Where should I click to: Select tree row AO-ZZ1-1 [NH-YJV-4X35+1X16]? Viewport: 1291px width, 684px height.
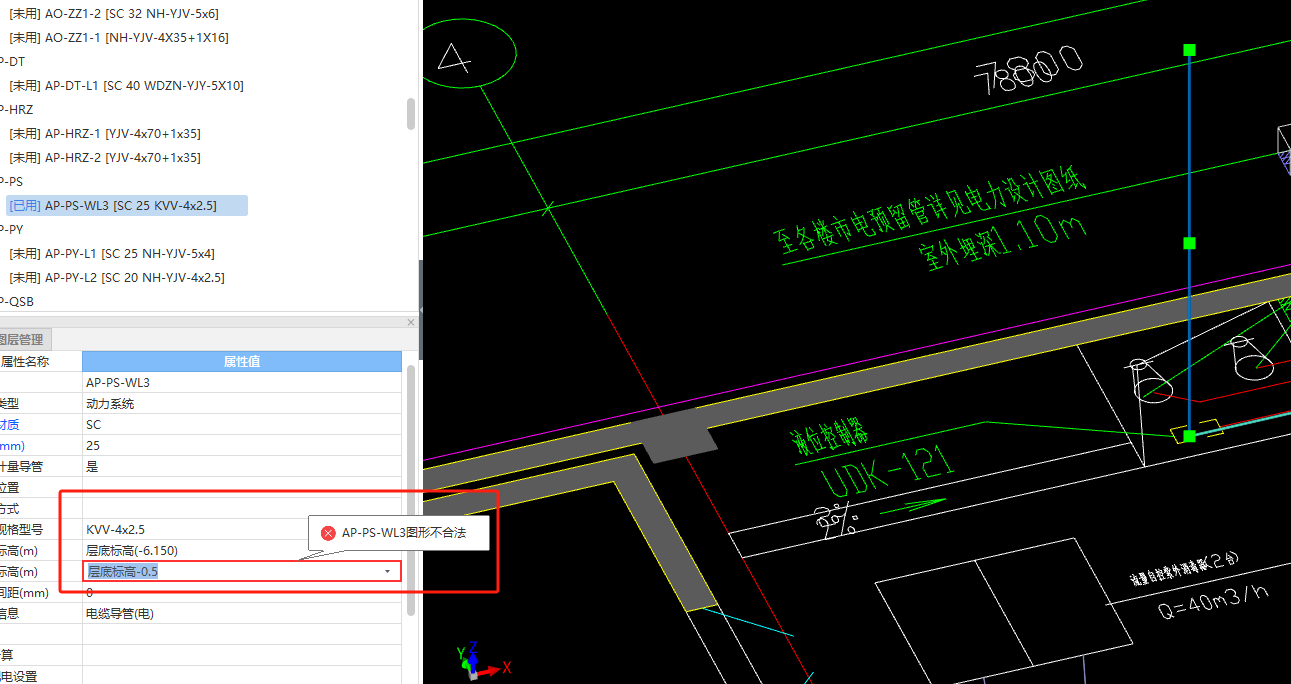coord(119,37)
